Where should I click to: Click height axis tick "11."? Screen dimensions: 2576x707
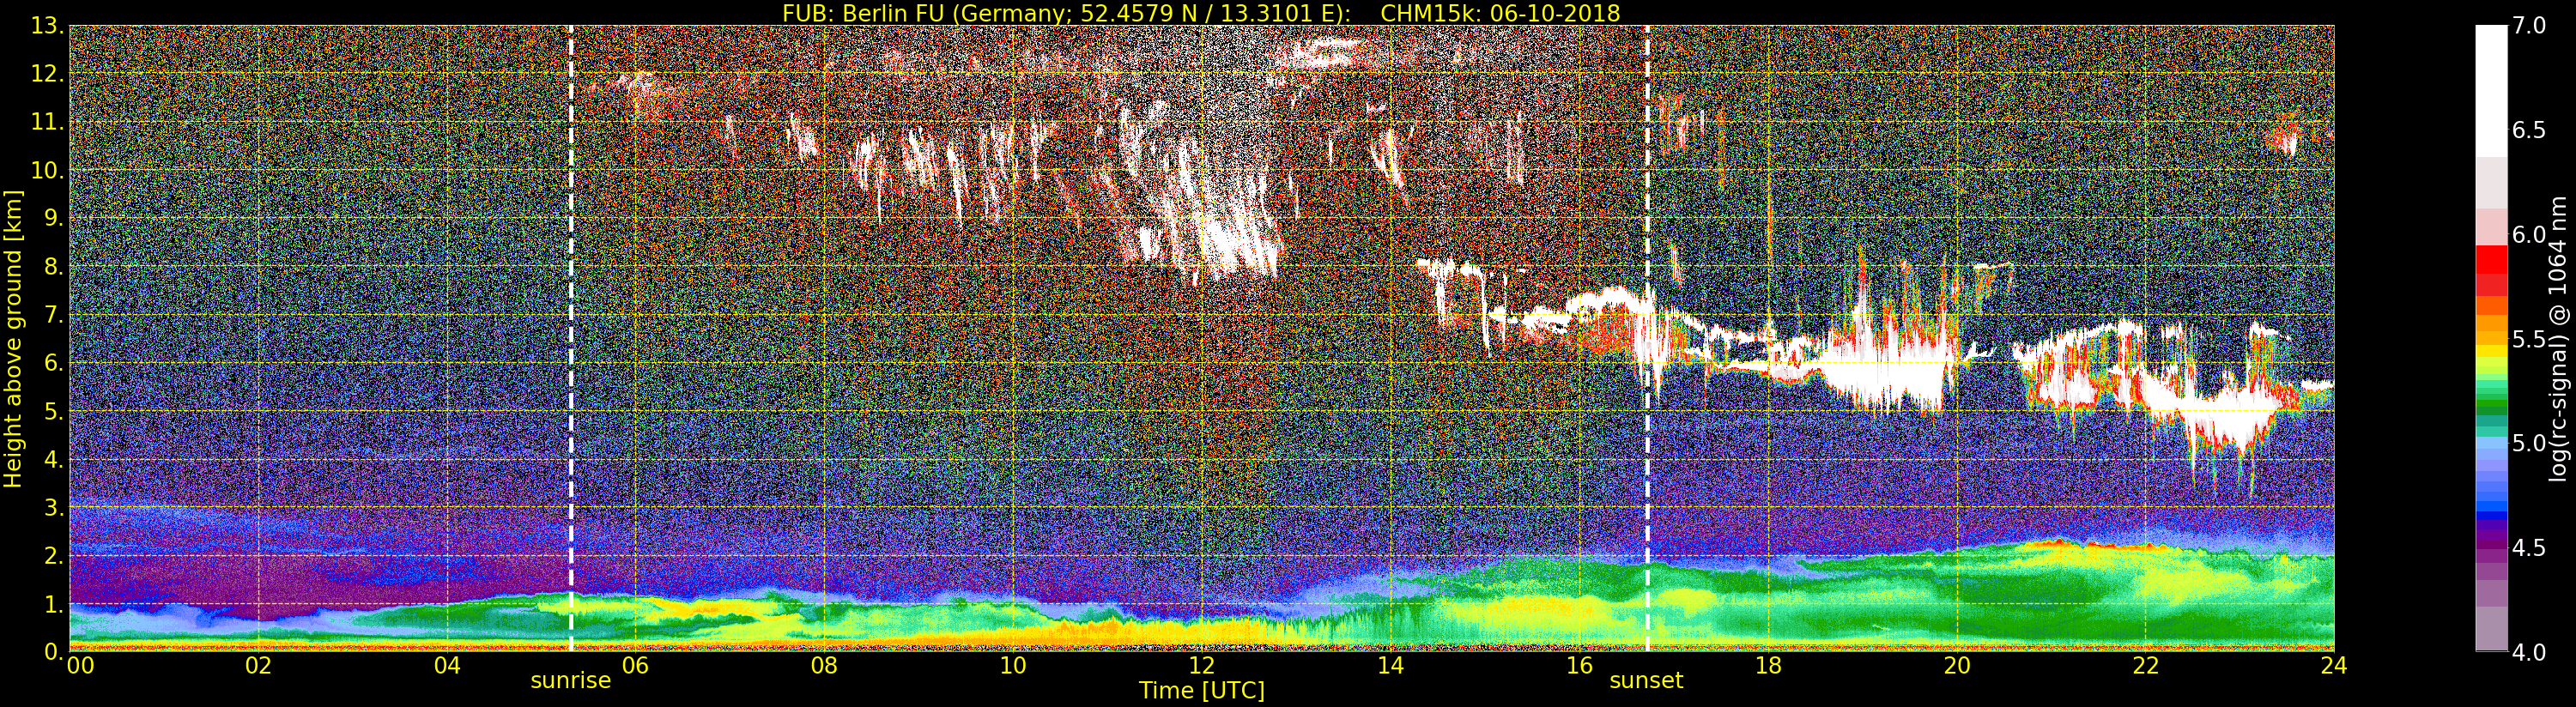tap(47, 122)
